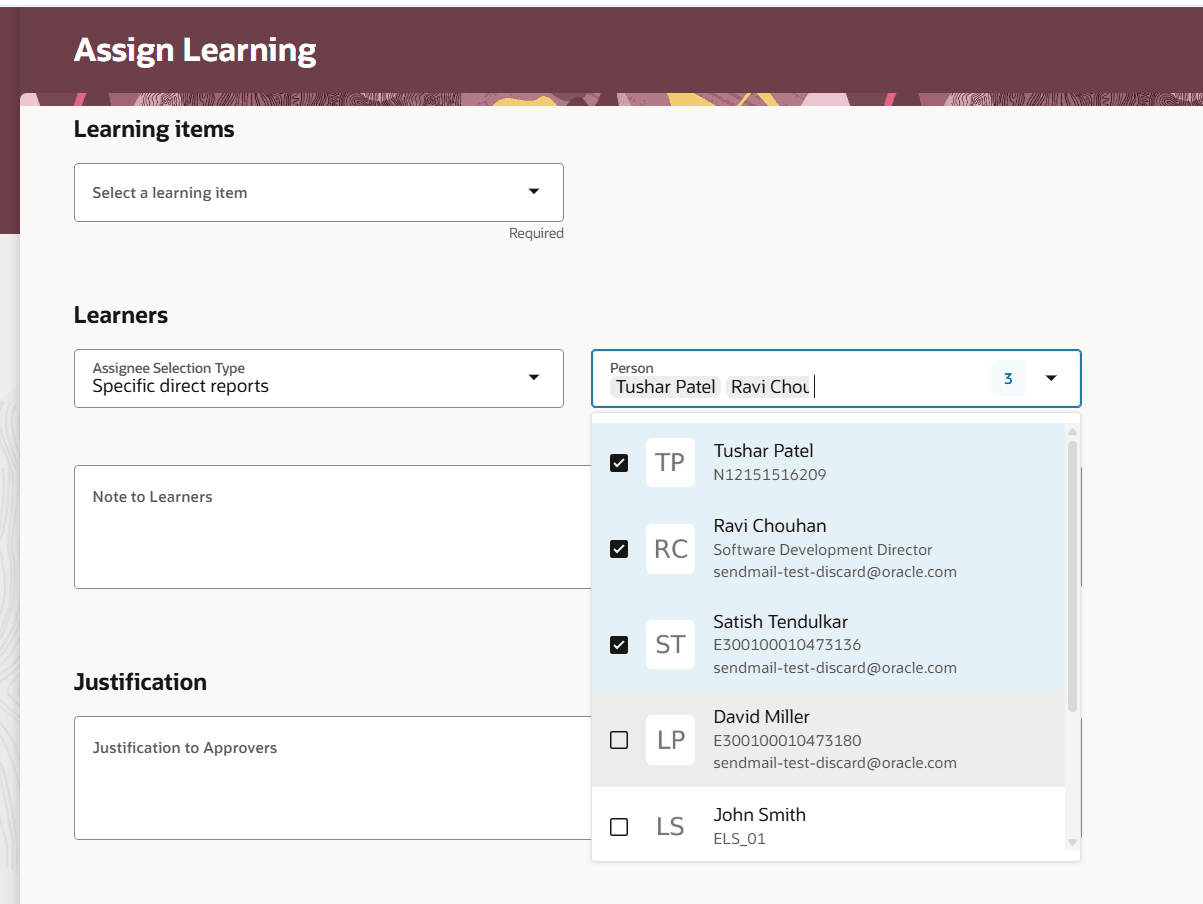Click the person list scrollbar thumb
This screenshot has width=1203, height=904.
tap(1073, 575)
